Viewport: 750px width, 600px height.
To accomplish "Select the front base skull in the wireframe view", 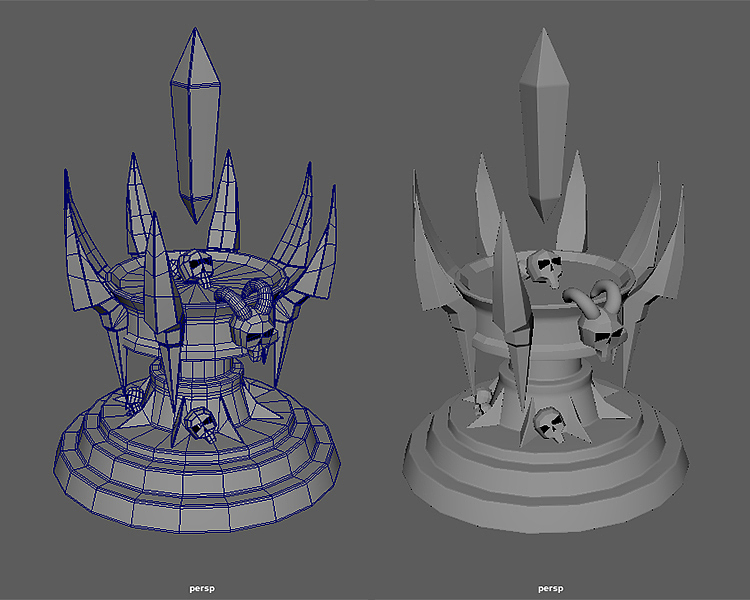I will click(201, 423).
